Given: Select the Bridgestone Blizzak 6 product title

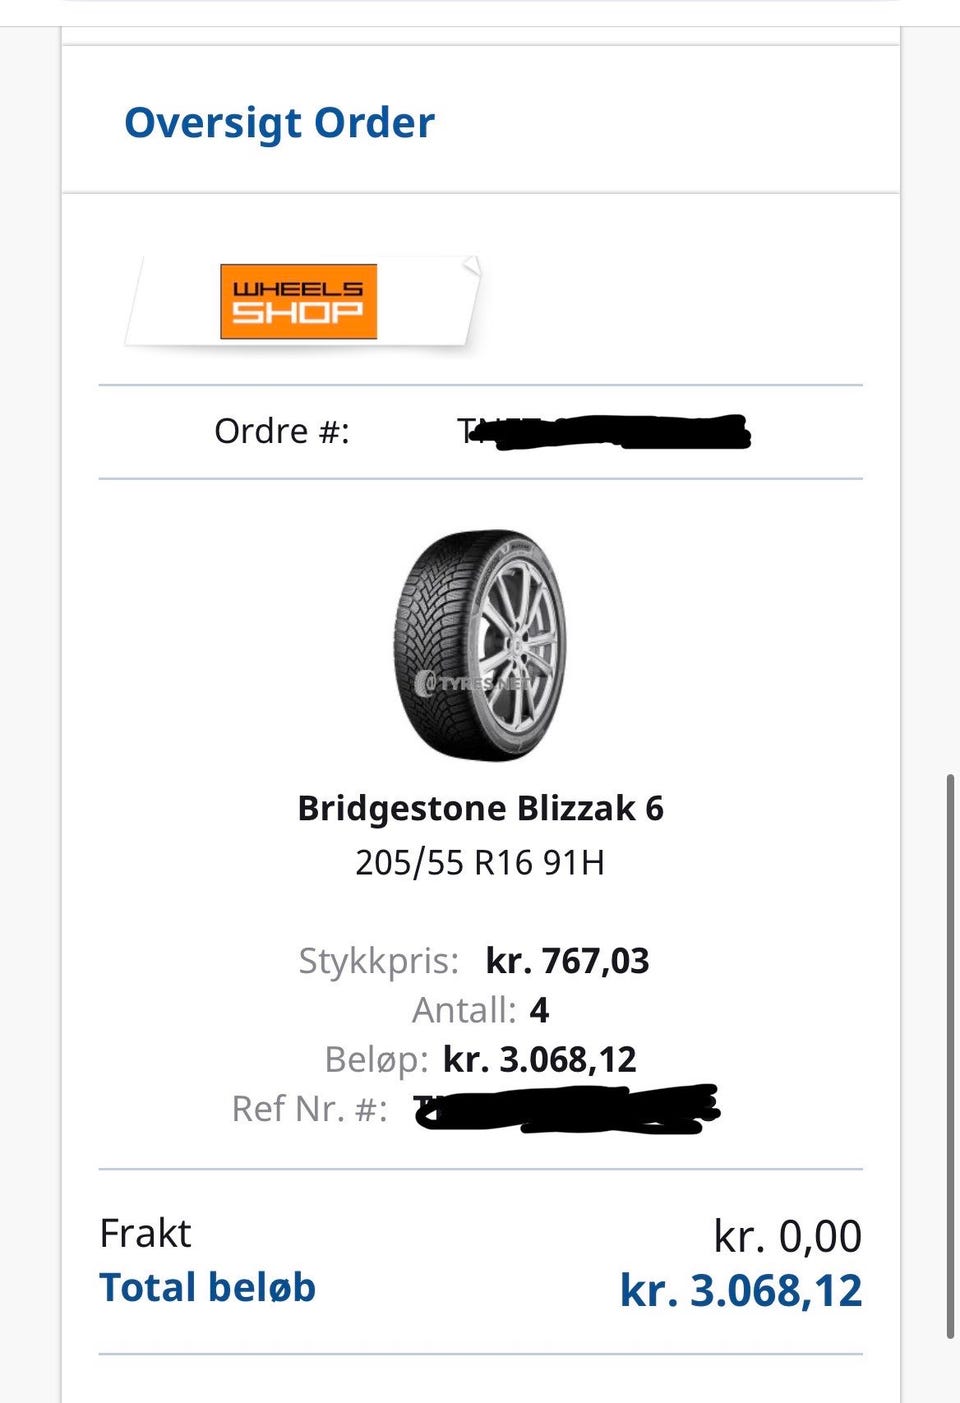Looking at the screenshot, I should click(x=480, y=808).
